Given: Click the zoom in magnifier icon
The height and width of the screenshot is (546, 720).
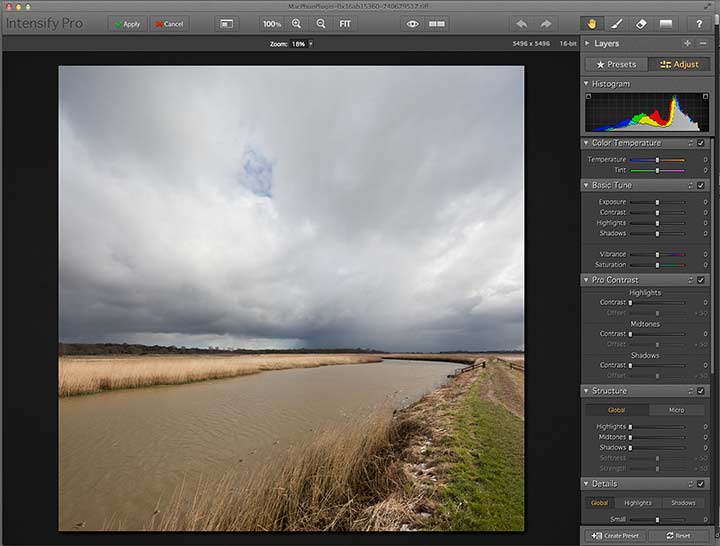Looking at the screenshot, I should pos(297,24).
